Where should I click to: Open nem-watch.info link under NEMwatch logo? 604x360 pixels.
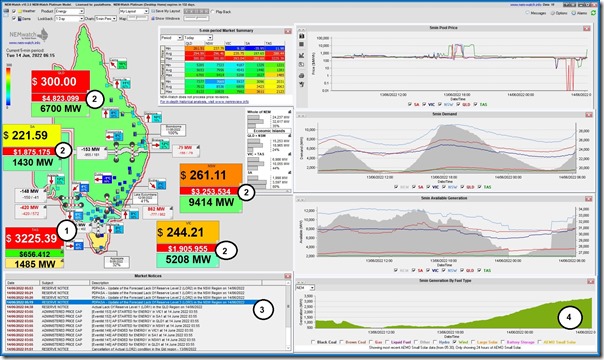click(24, 43)
